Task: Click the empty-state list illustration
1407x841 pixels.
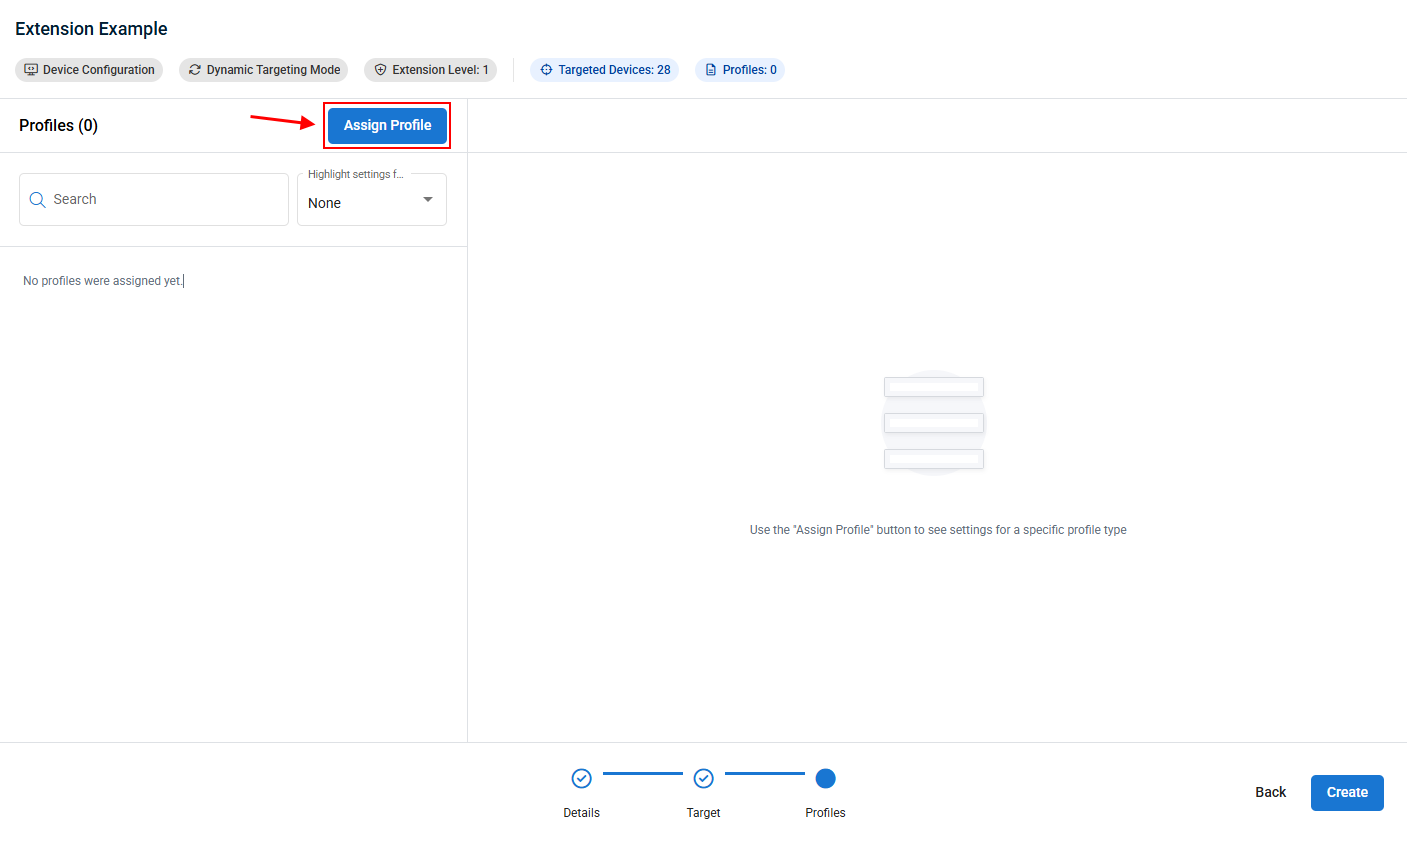Action: coord(934,423)
